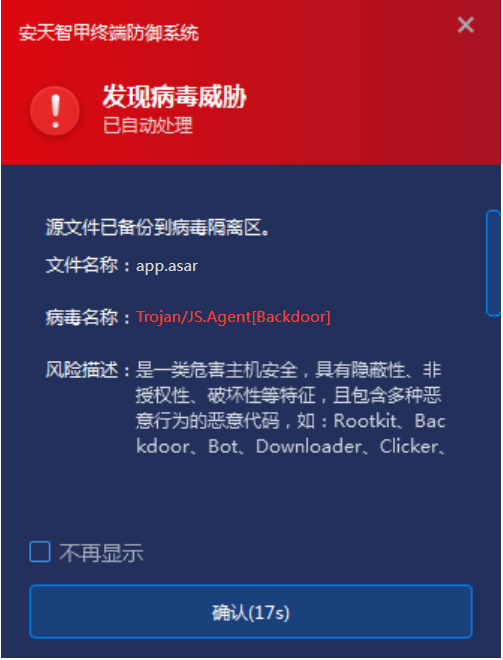Click the word Clicker in the description

coord(409,447)
